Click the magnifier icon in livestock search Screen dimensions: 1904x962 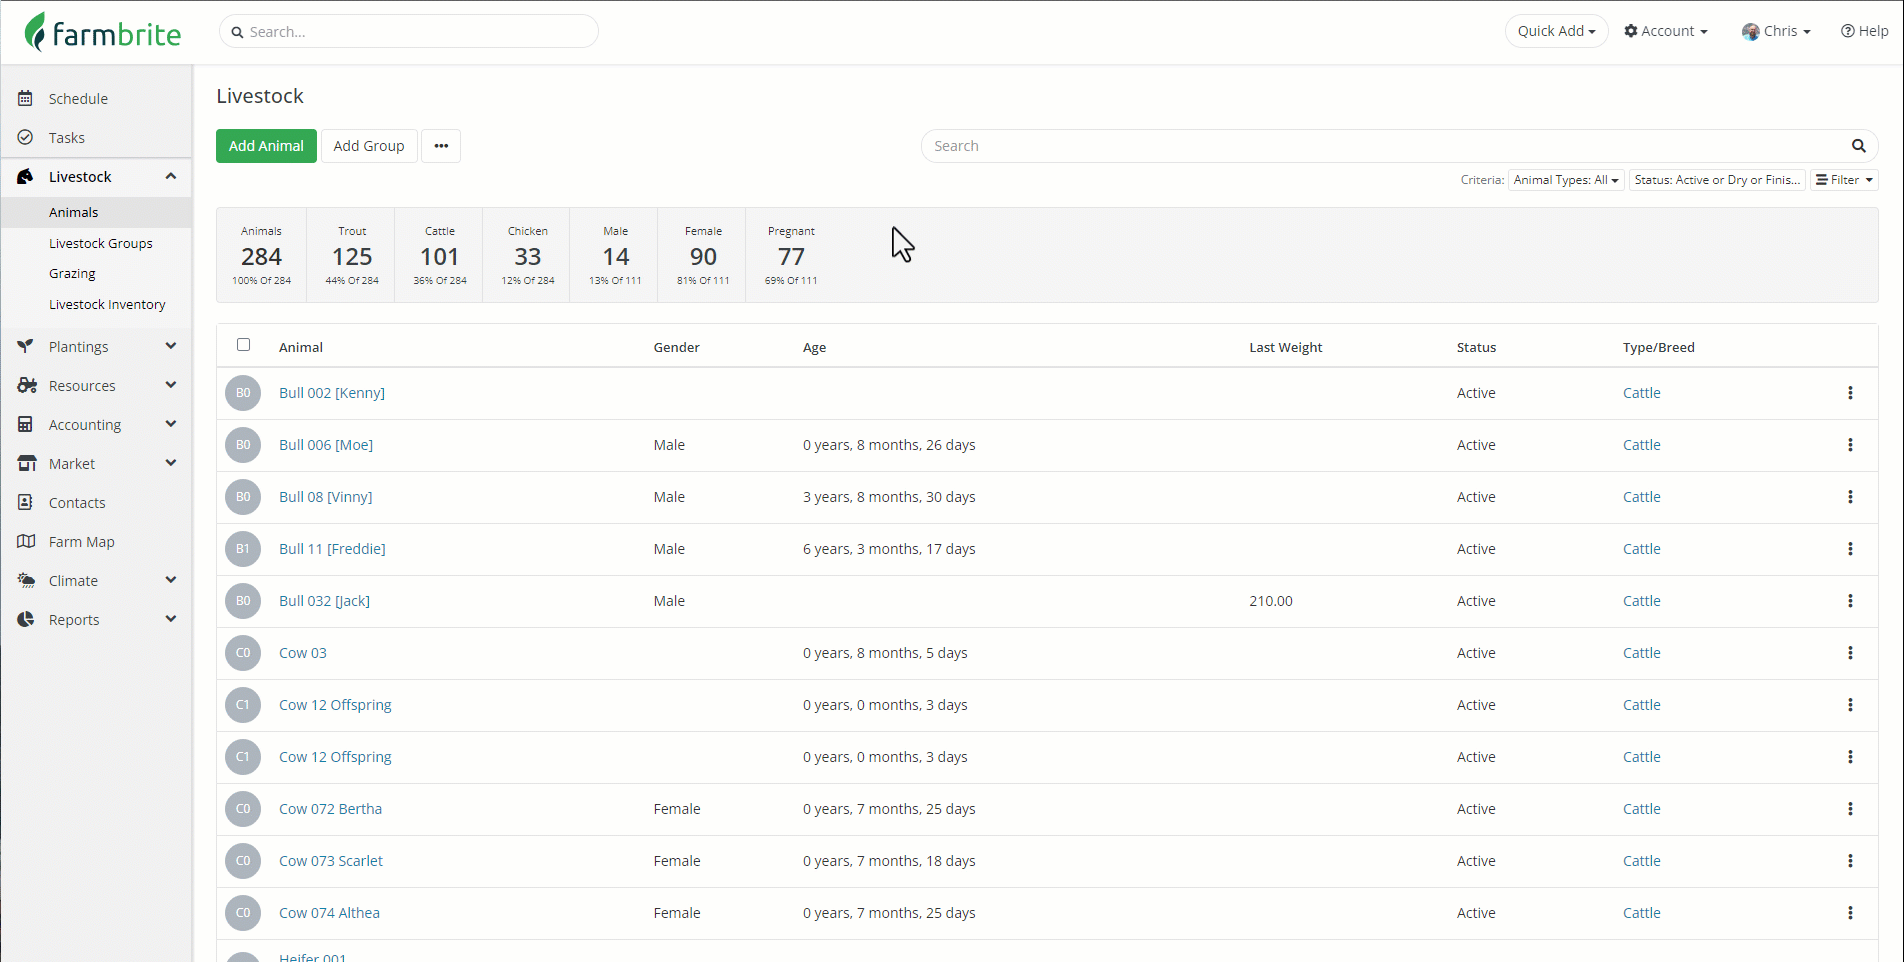point(1858,146)
